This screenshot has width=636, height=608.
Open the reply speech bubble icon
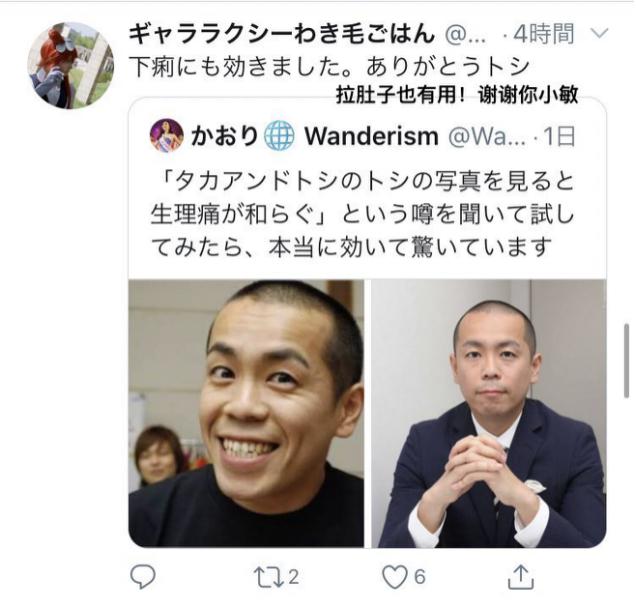click(142, 576)
